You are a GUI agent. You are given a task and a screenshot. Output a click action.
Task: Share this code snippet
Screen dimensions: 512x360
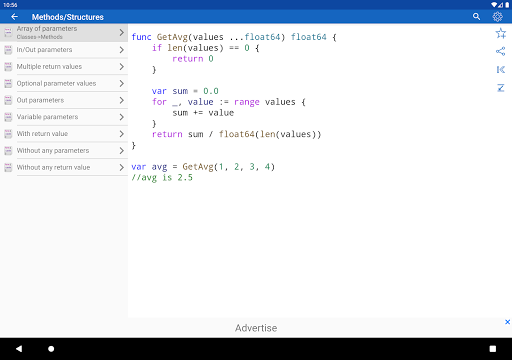[x=501, y=51]
